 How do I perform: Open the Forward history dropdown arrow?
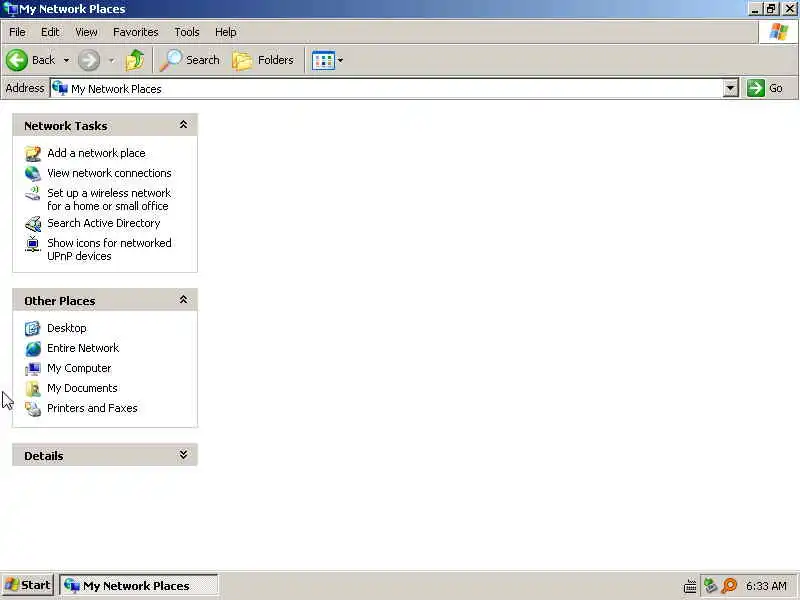111,60
